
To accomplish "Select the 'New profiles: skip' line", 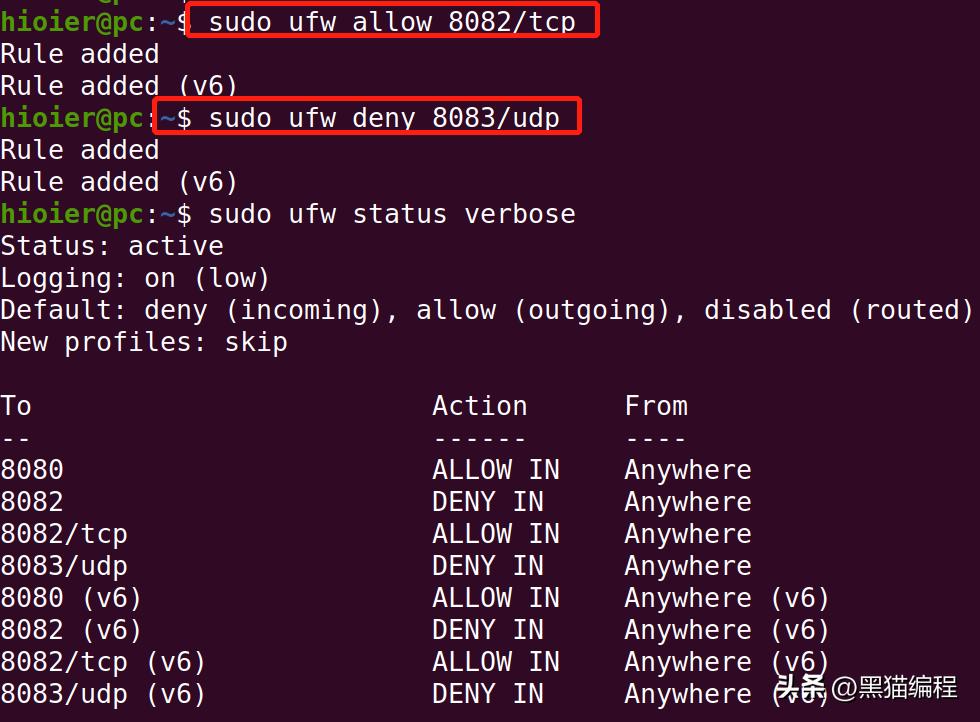I will point(144,342).
